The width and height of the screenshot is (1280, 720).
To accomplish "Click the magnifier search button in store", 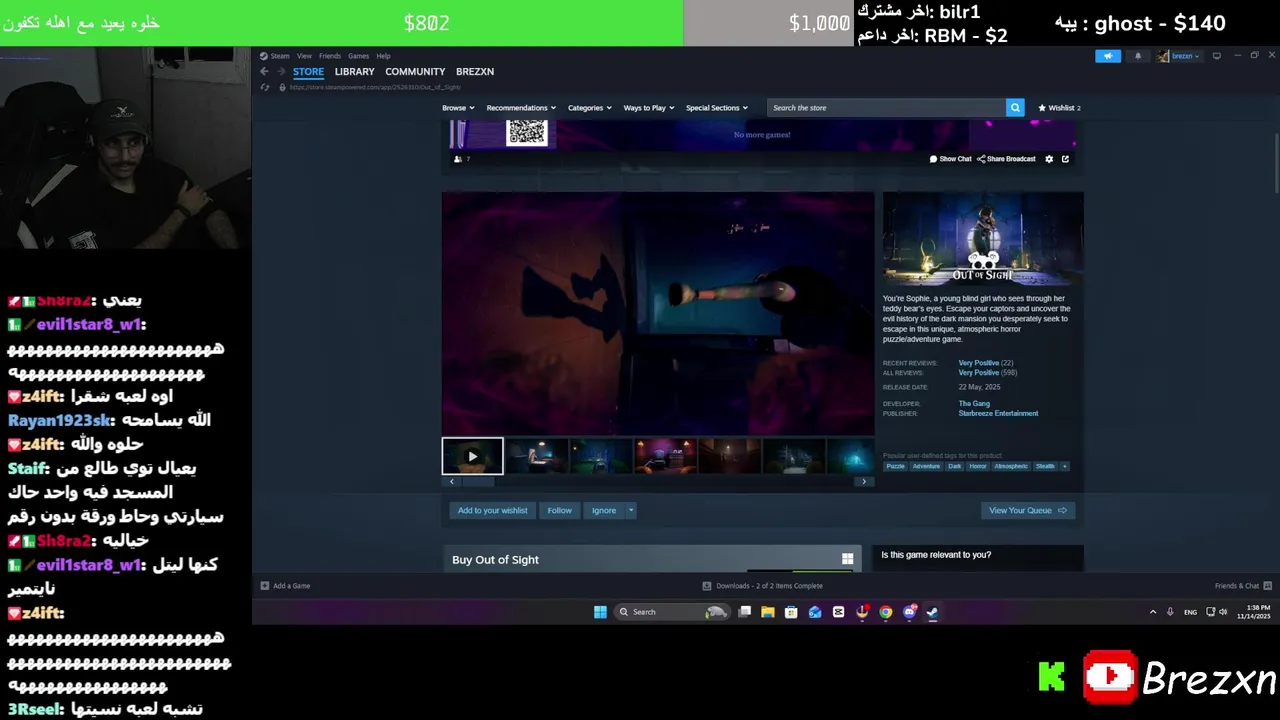I will click(1015, 108).
